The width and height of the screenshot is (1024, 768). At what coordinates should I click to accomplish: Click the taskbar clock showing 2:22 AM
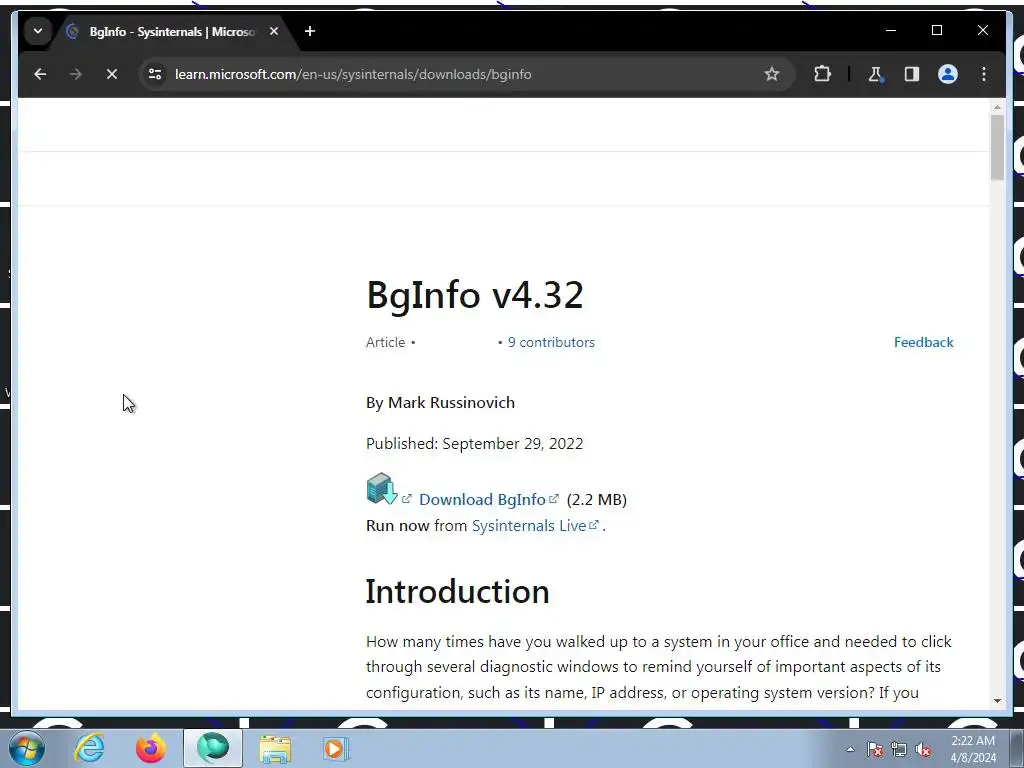[x=973, y=749]
